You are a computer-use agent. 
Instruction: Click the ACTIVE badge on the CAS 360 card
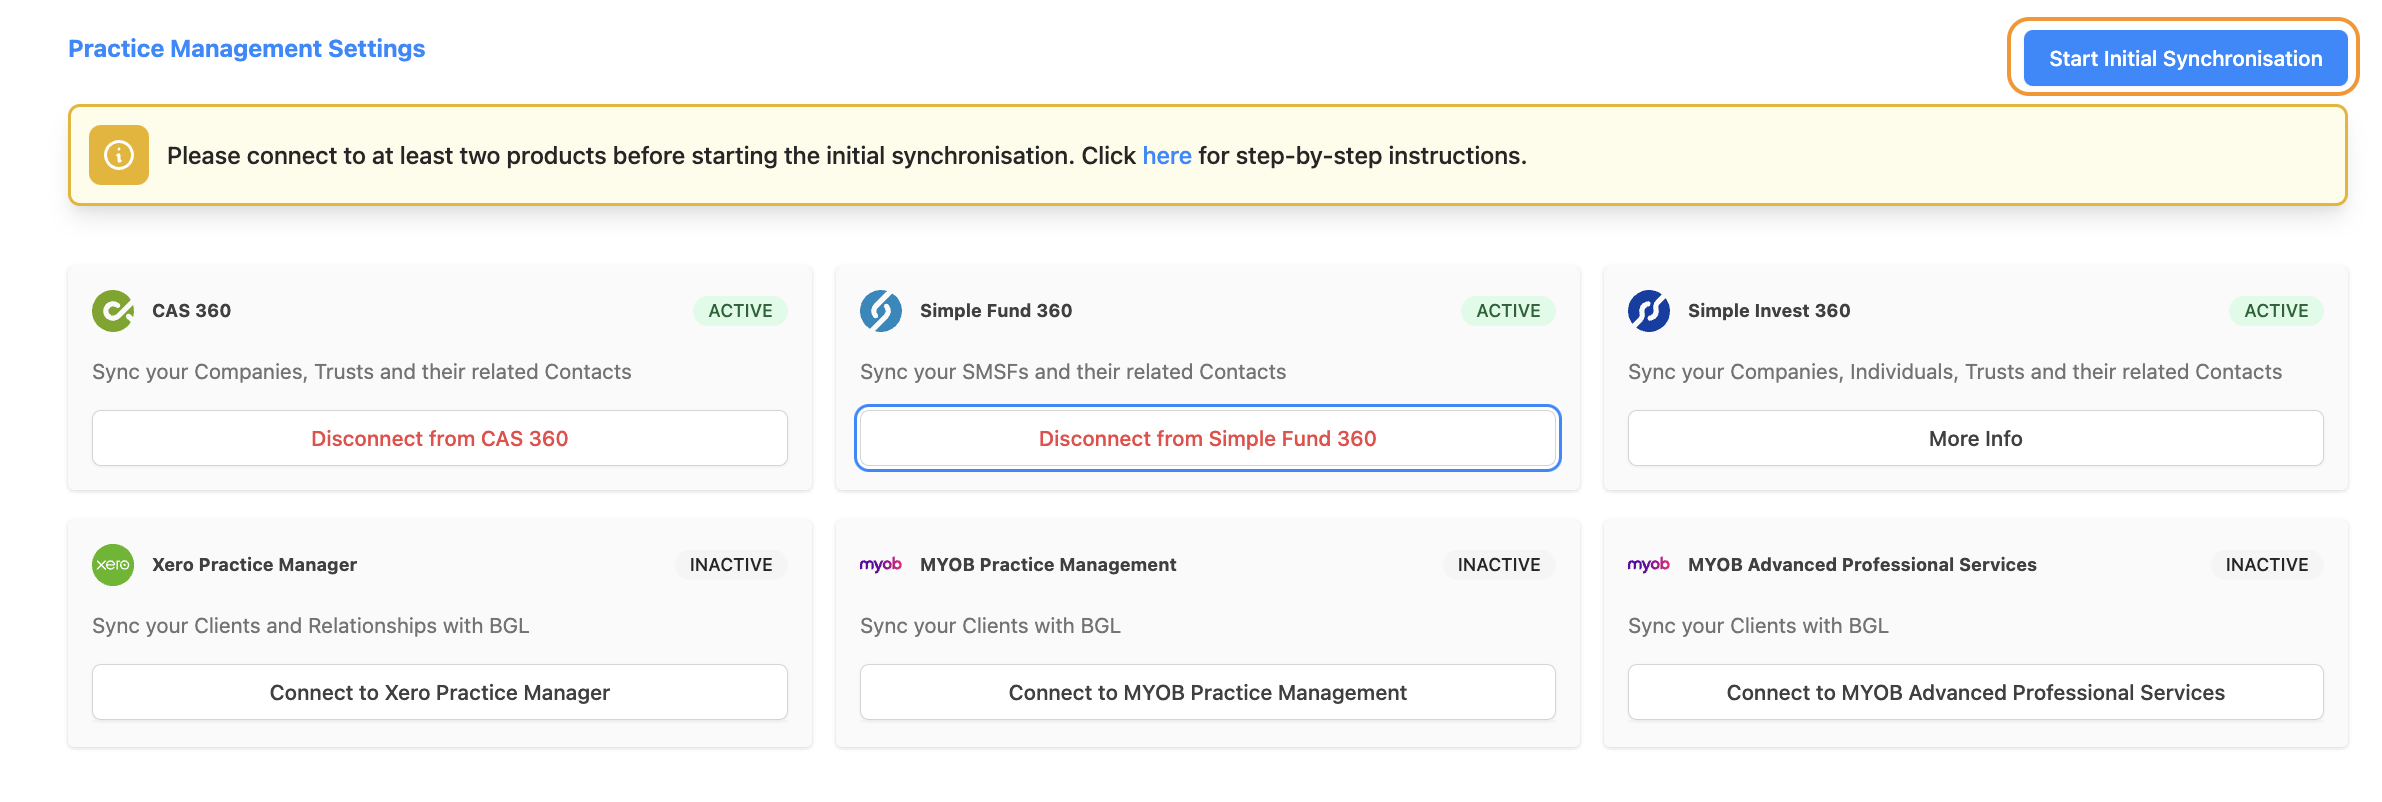click(741, 311)
